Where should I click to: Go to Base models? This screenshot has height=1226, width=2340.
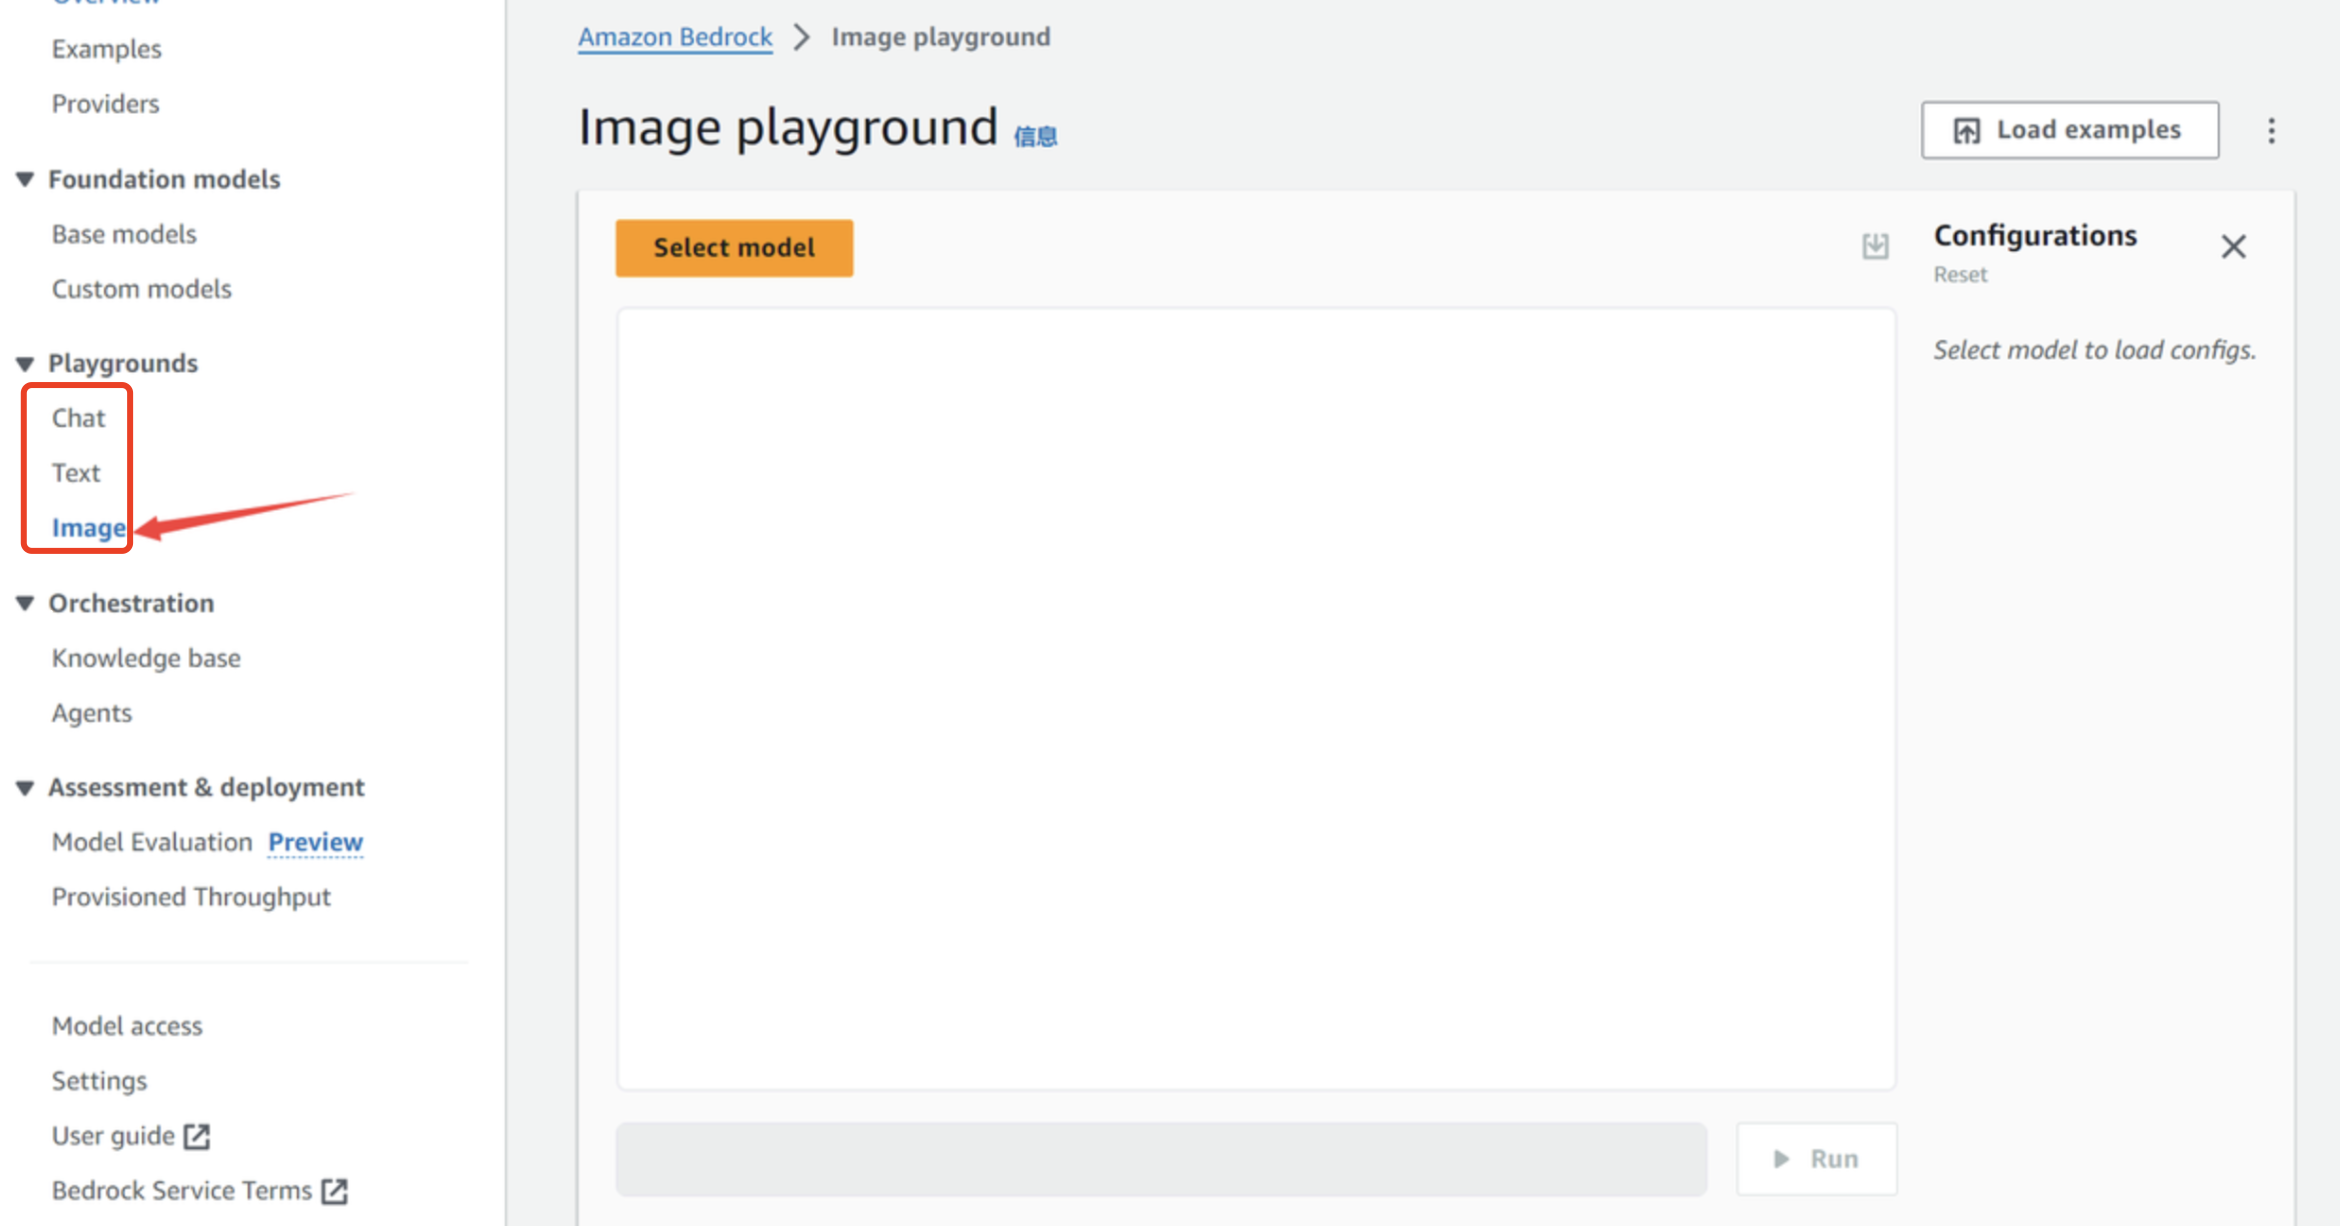click(124, 234)
